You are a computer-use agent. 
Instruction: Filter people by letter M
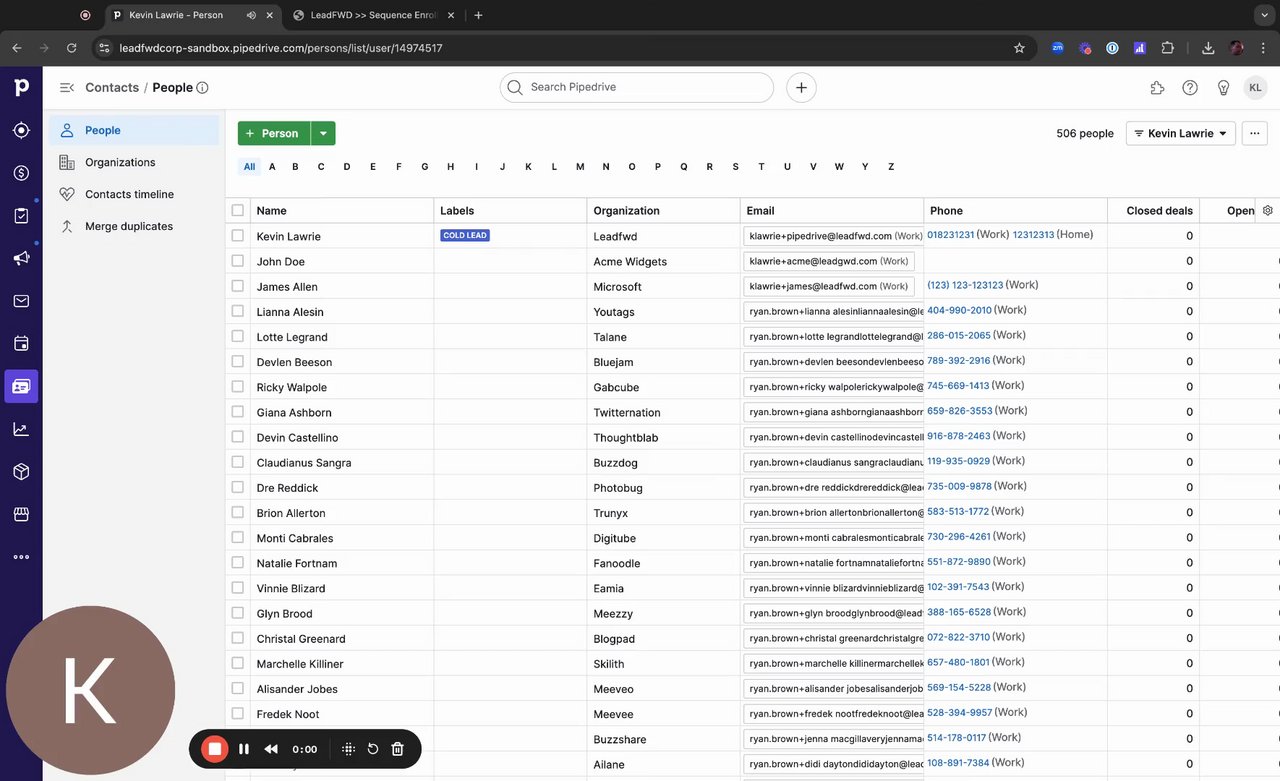point(580,167)
